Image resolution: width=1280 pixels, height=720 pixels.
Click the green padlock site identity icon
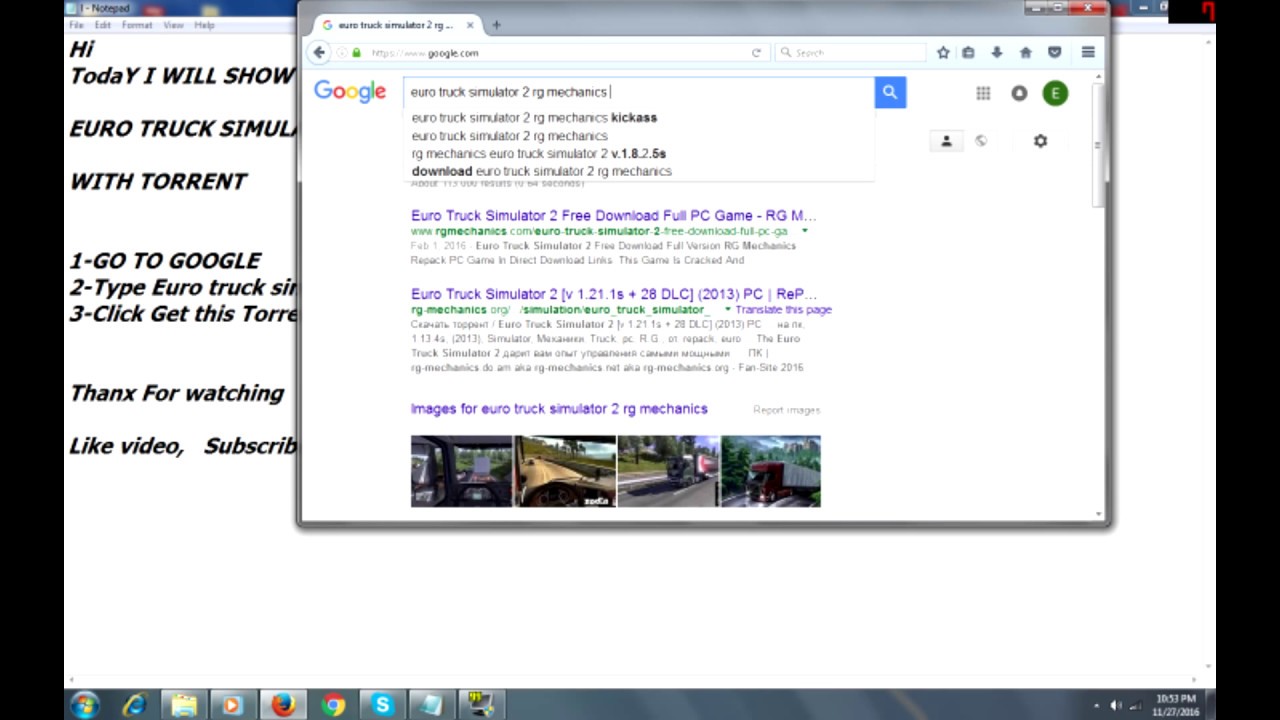click(356, 52)
